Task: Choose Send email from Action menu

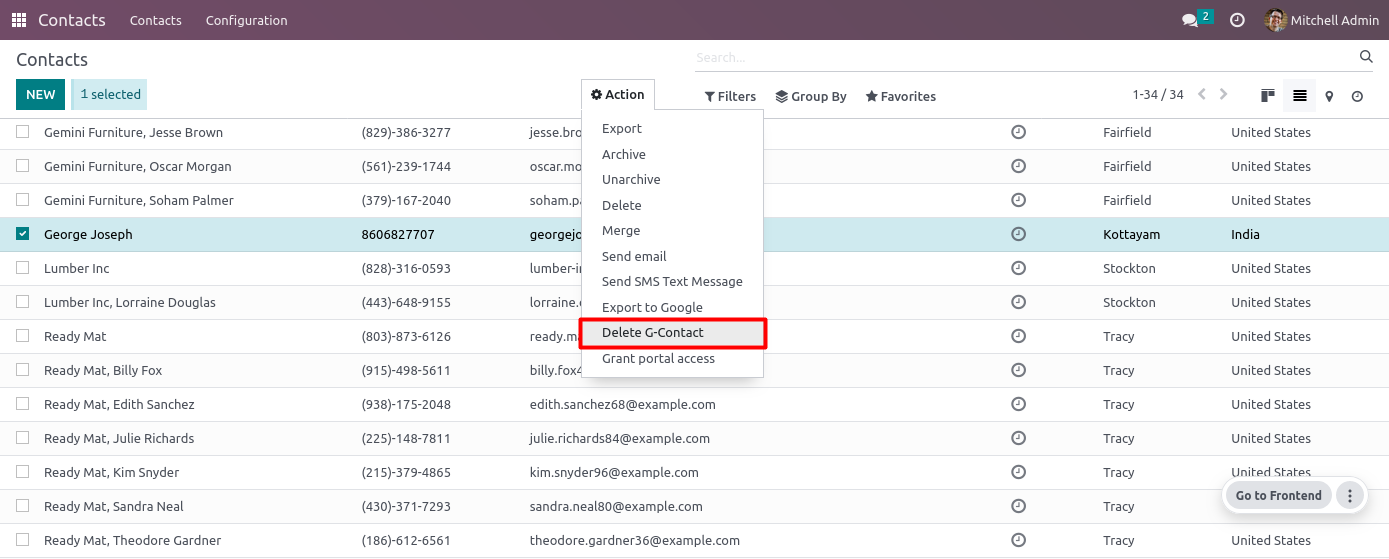Action: click(672, 257)
